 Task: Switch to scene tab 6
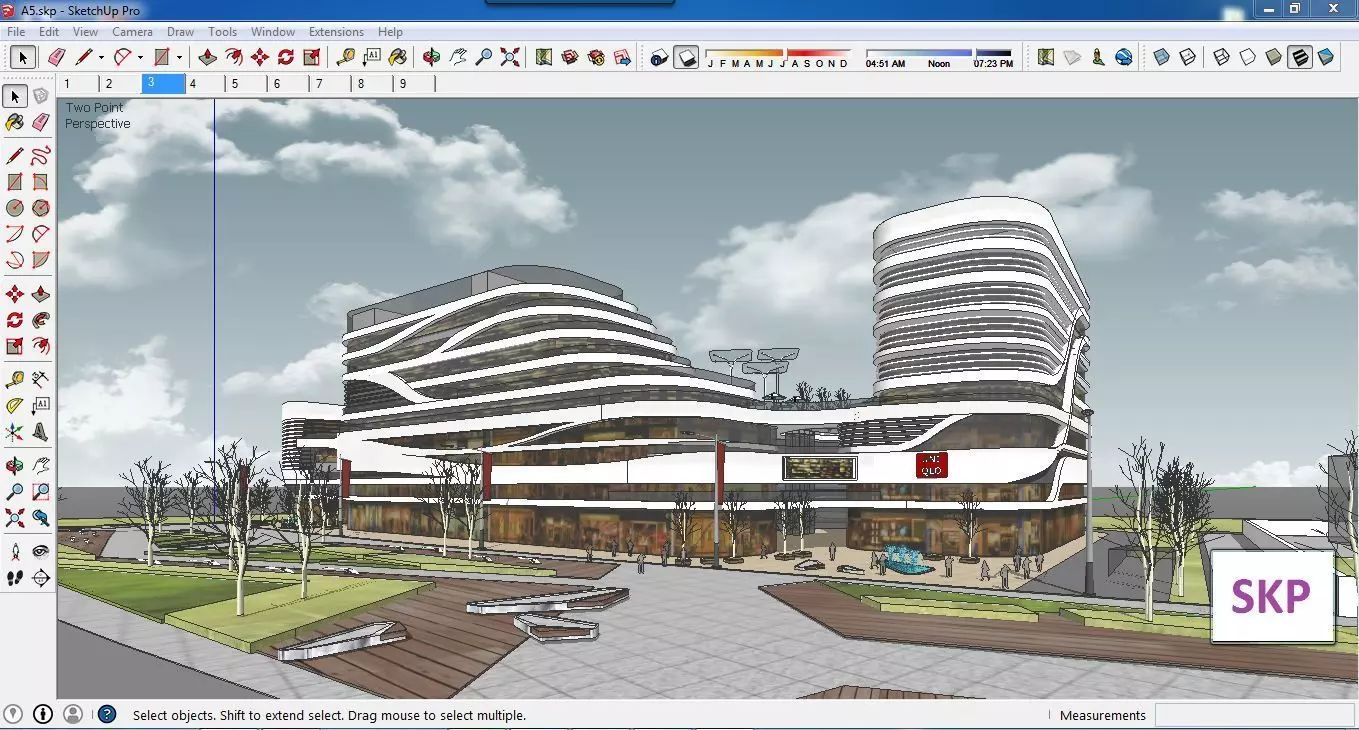289,84
